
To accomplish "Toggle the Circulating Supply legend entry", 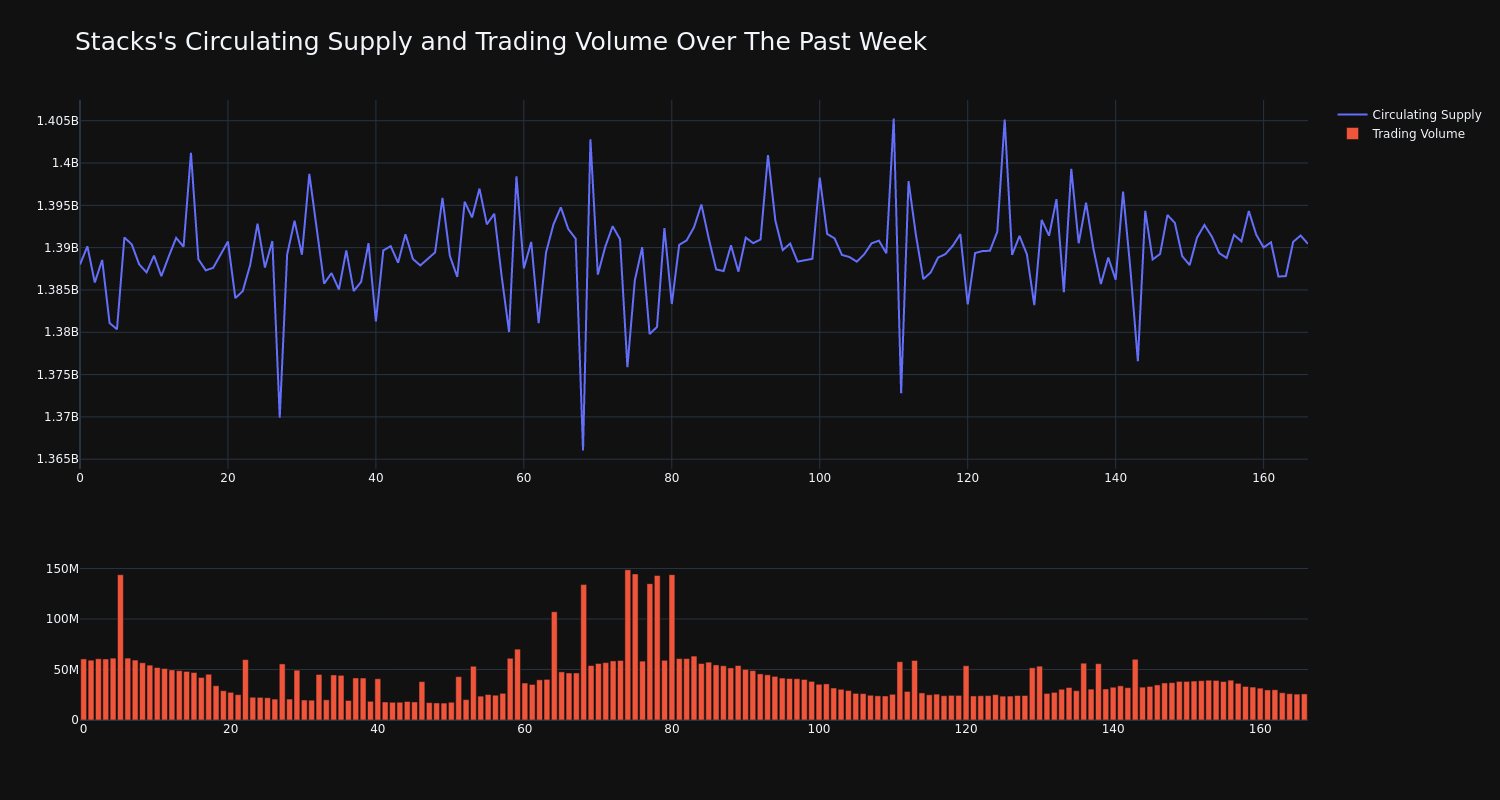I will 1409,115.
